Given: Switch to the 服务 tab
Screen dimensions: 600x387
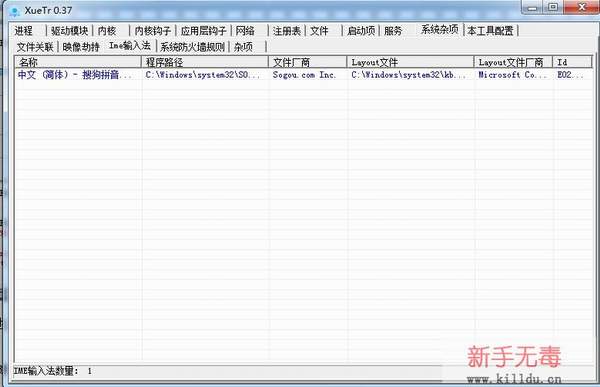Looking at the screenshot, I should coord(393,31).
